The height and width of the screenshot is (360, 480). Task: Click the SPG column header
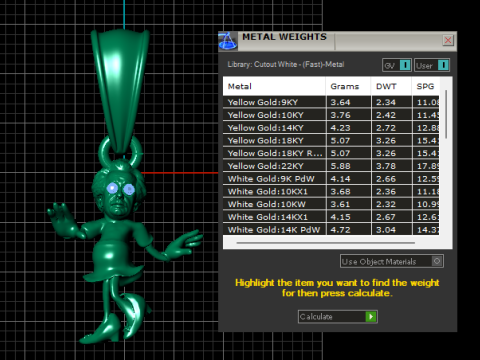click(x=426, y=86)
